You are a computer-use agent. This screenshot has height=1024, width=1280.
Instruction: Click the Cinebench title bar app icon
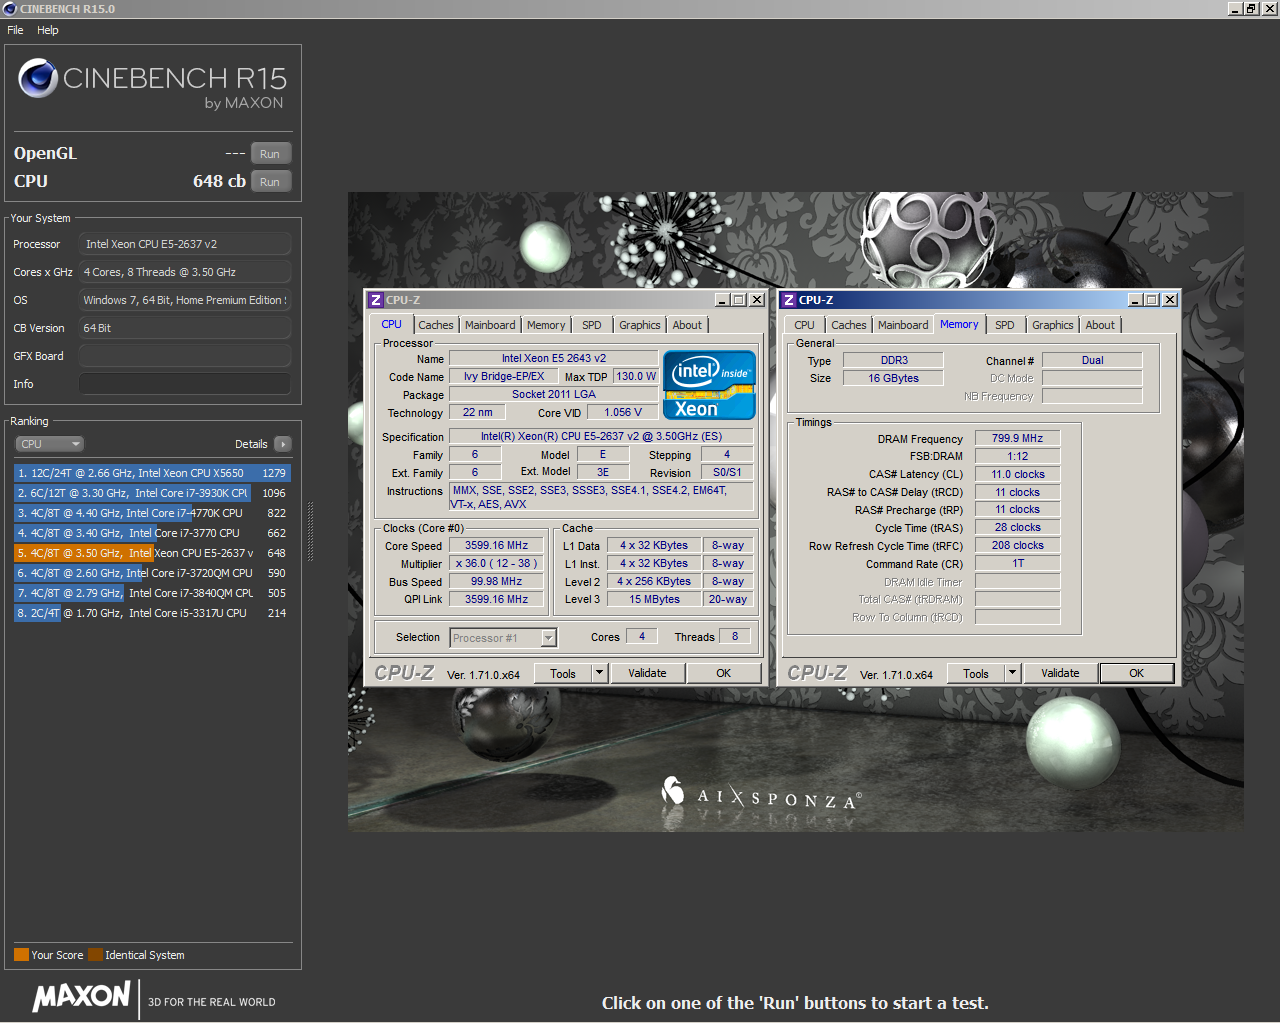pyautogui.click(x=10, y=9)
